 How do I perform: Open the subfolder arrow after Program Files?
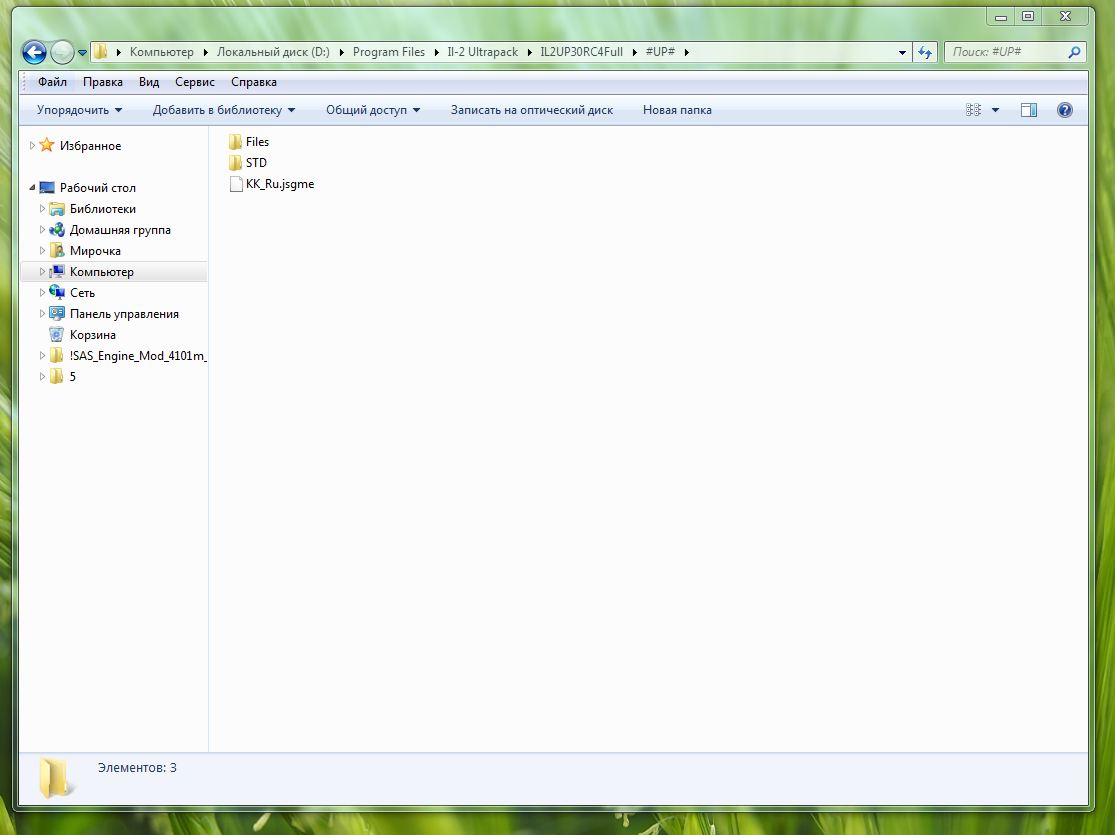(x=436, y=52)
